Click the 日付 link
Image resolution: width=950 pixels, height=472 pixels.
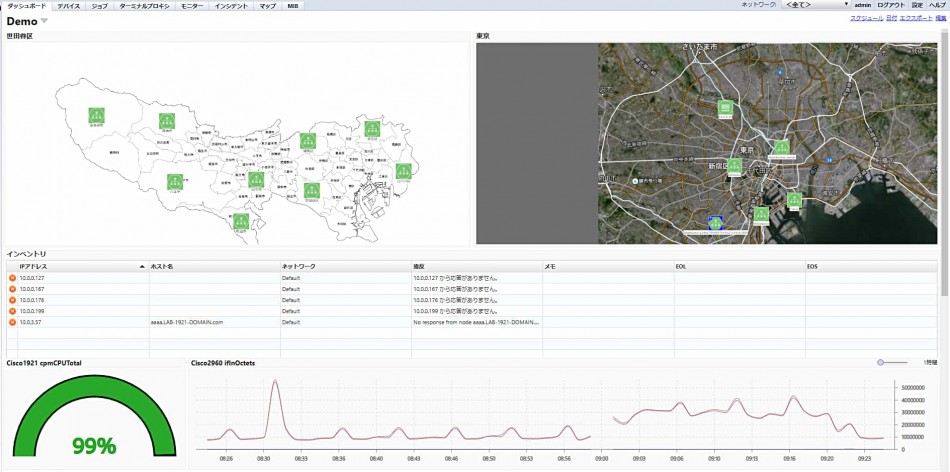pos(891,19)
